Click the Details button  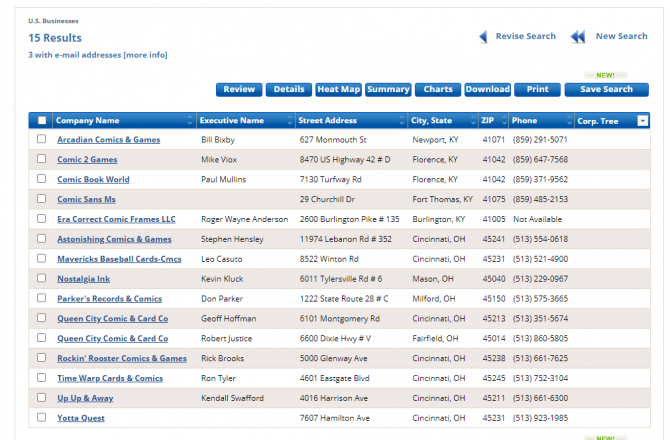pos(289,89)
